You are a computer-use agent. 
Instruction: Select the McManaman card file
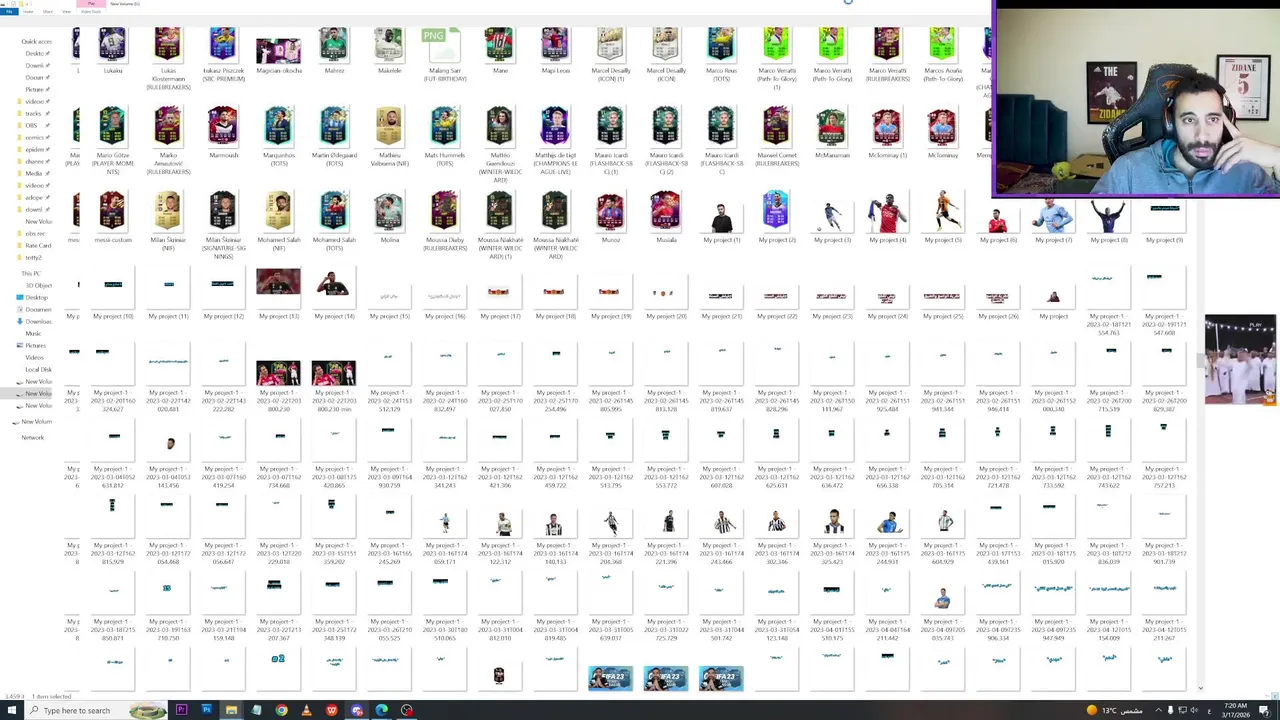pyautogui.click(x=831, y=134)
